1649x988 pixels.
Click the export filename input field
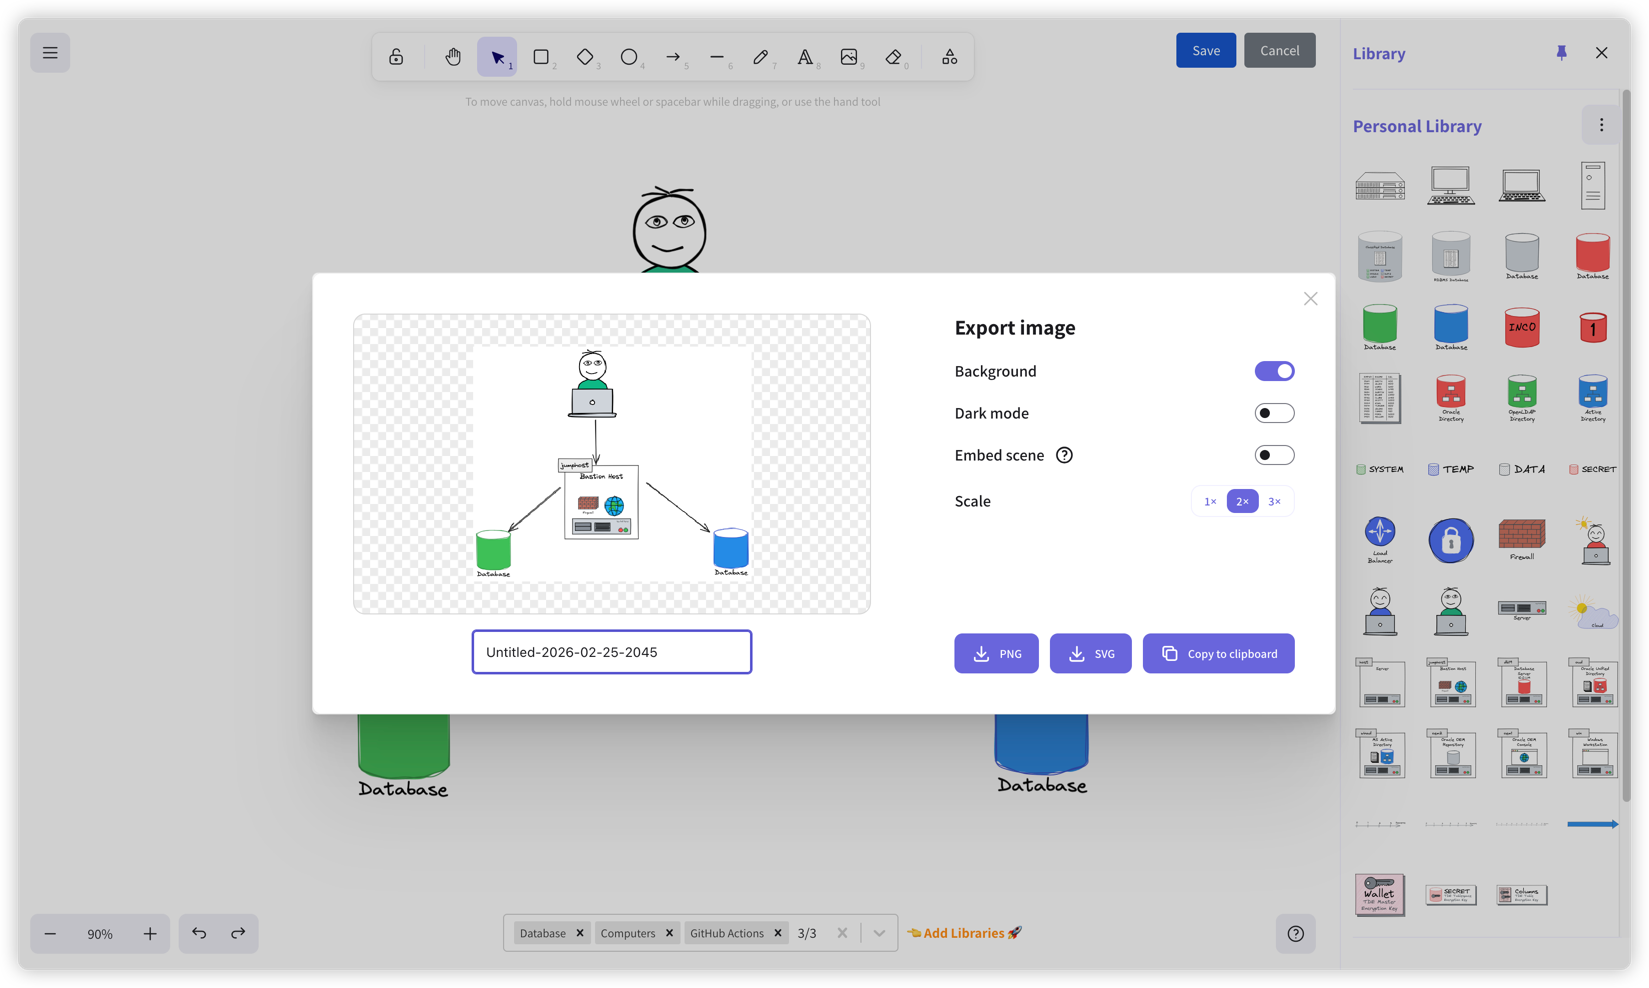pos(611,651)
